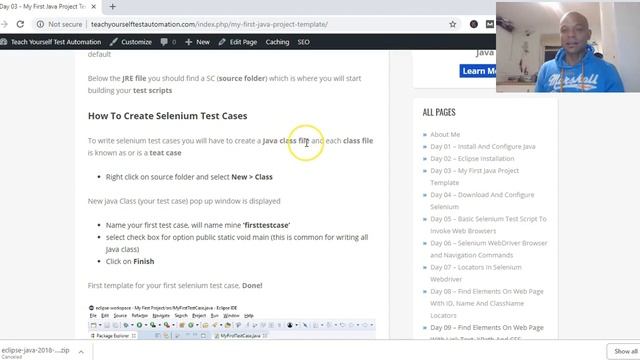Image resolution: width=640 pixels, height=360 pixels.
Task: Open Day 03 My First Java Project Template
Action: tap(474, 176)
